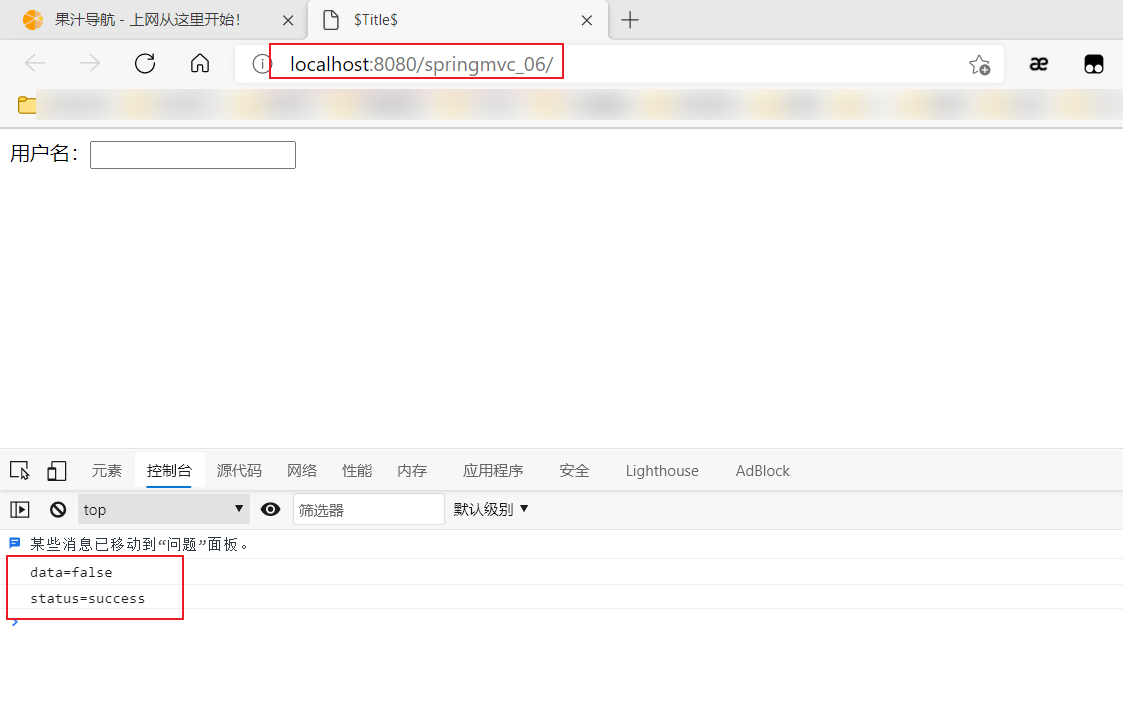This screenshot has height=707, width=1123.
Task: Open the Lighthouse tab
Action: coord(662,471)
